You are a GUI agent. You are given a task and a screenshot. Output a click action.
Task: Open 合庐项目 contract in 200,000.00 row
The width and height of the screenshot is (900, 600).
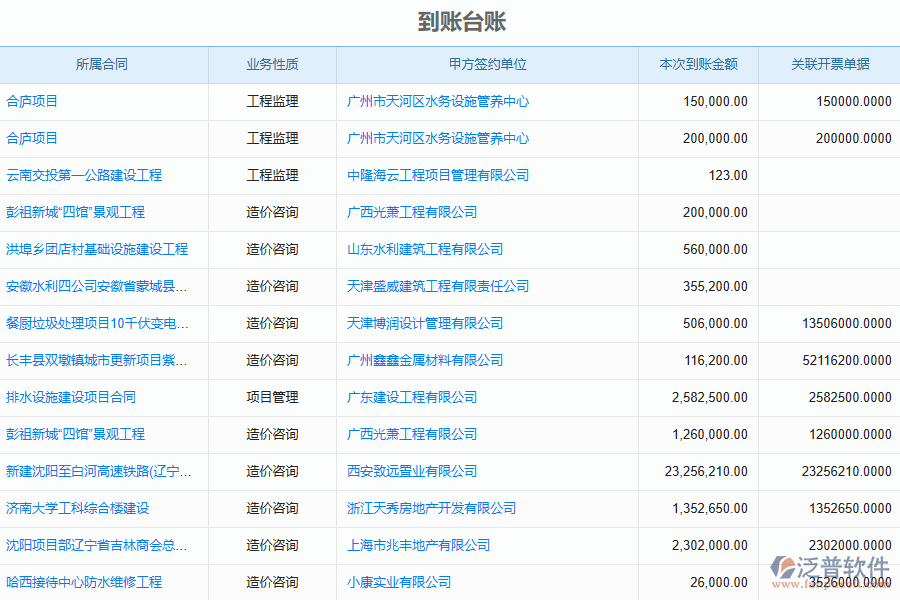(32, 138)
